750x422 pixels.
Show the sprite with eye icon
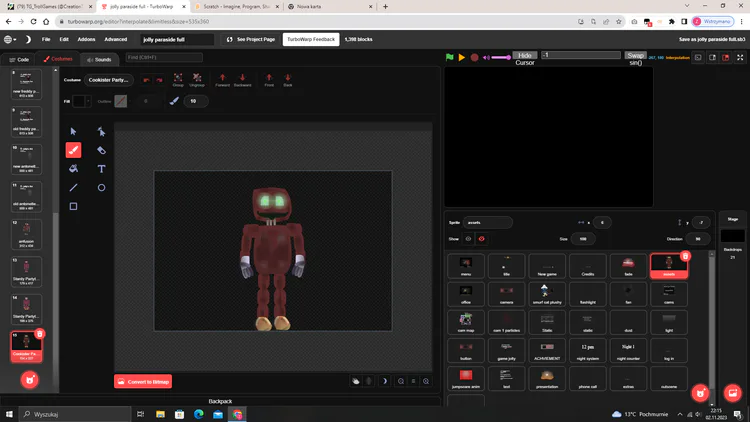[468, 239]
